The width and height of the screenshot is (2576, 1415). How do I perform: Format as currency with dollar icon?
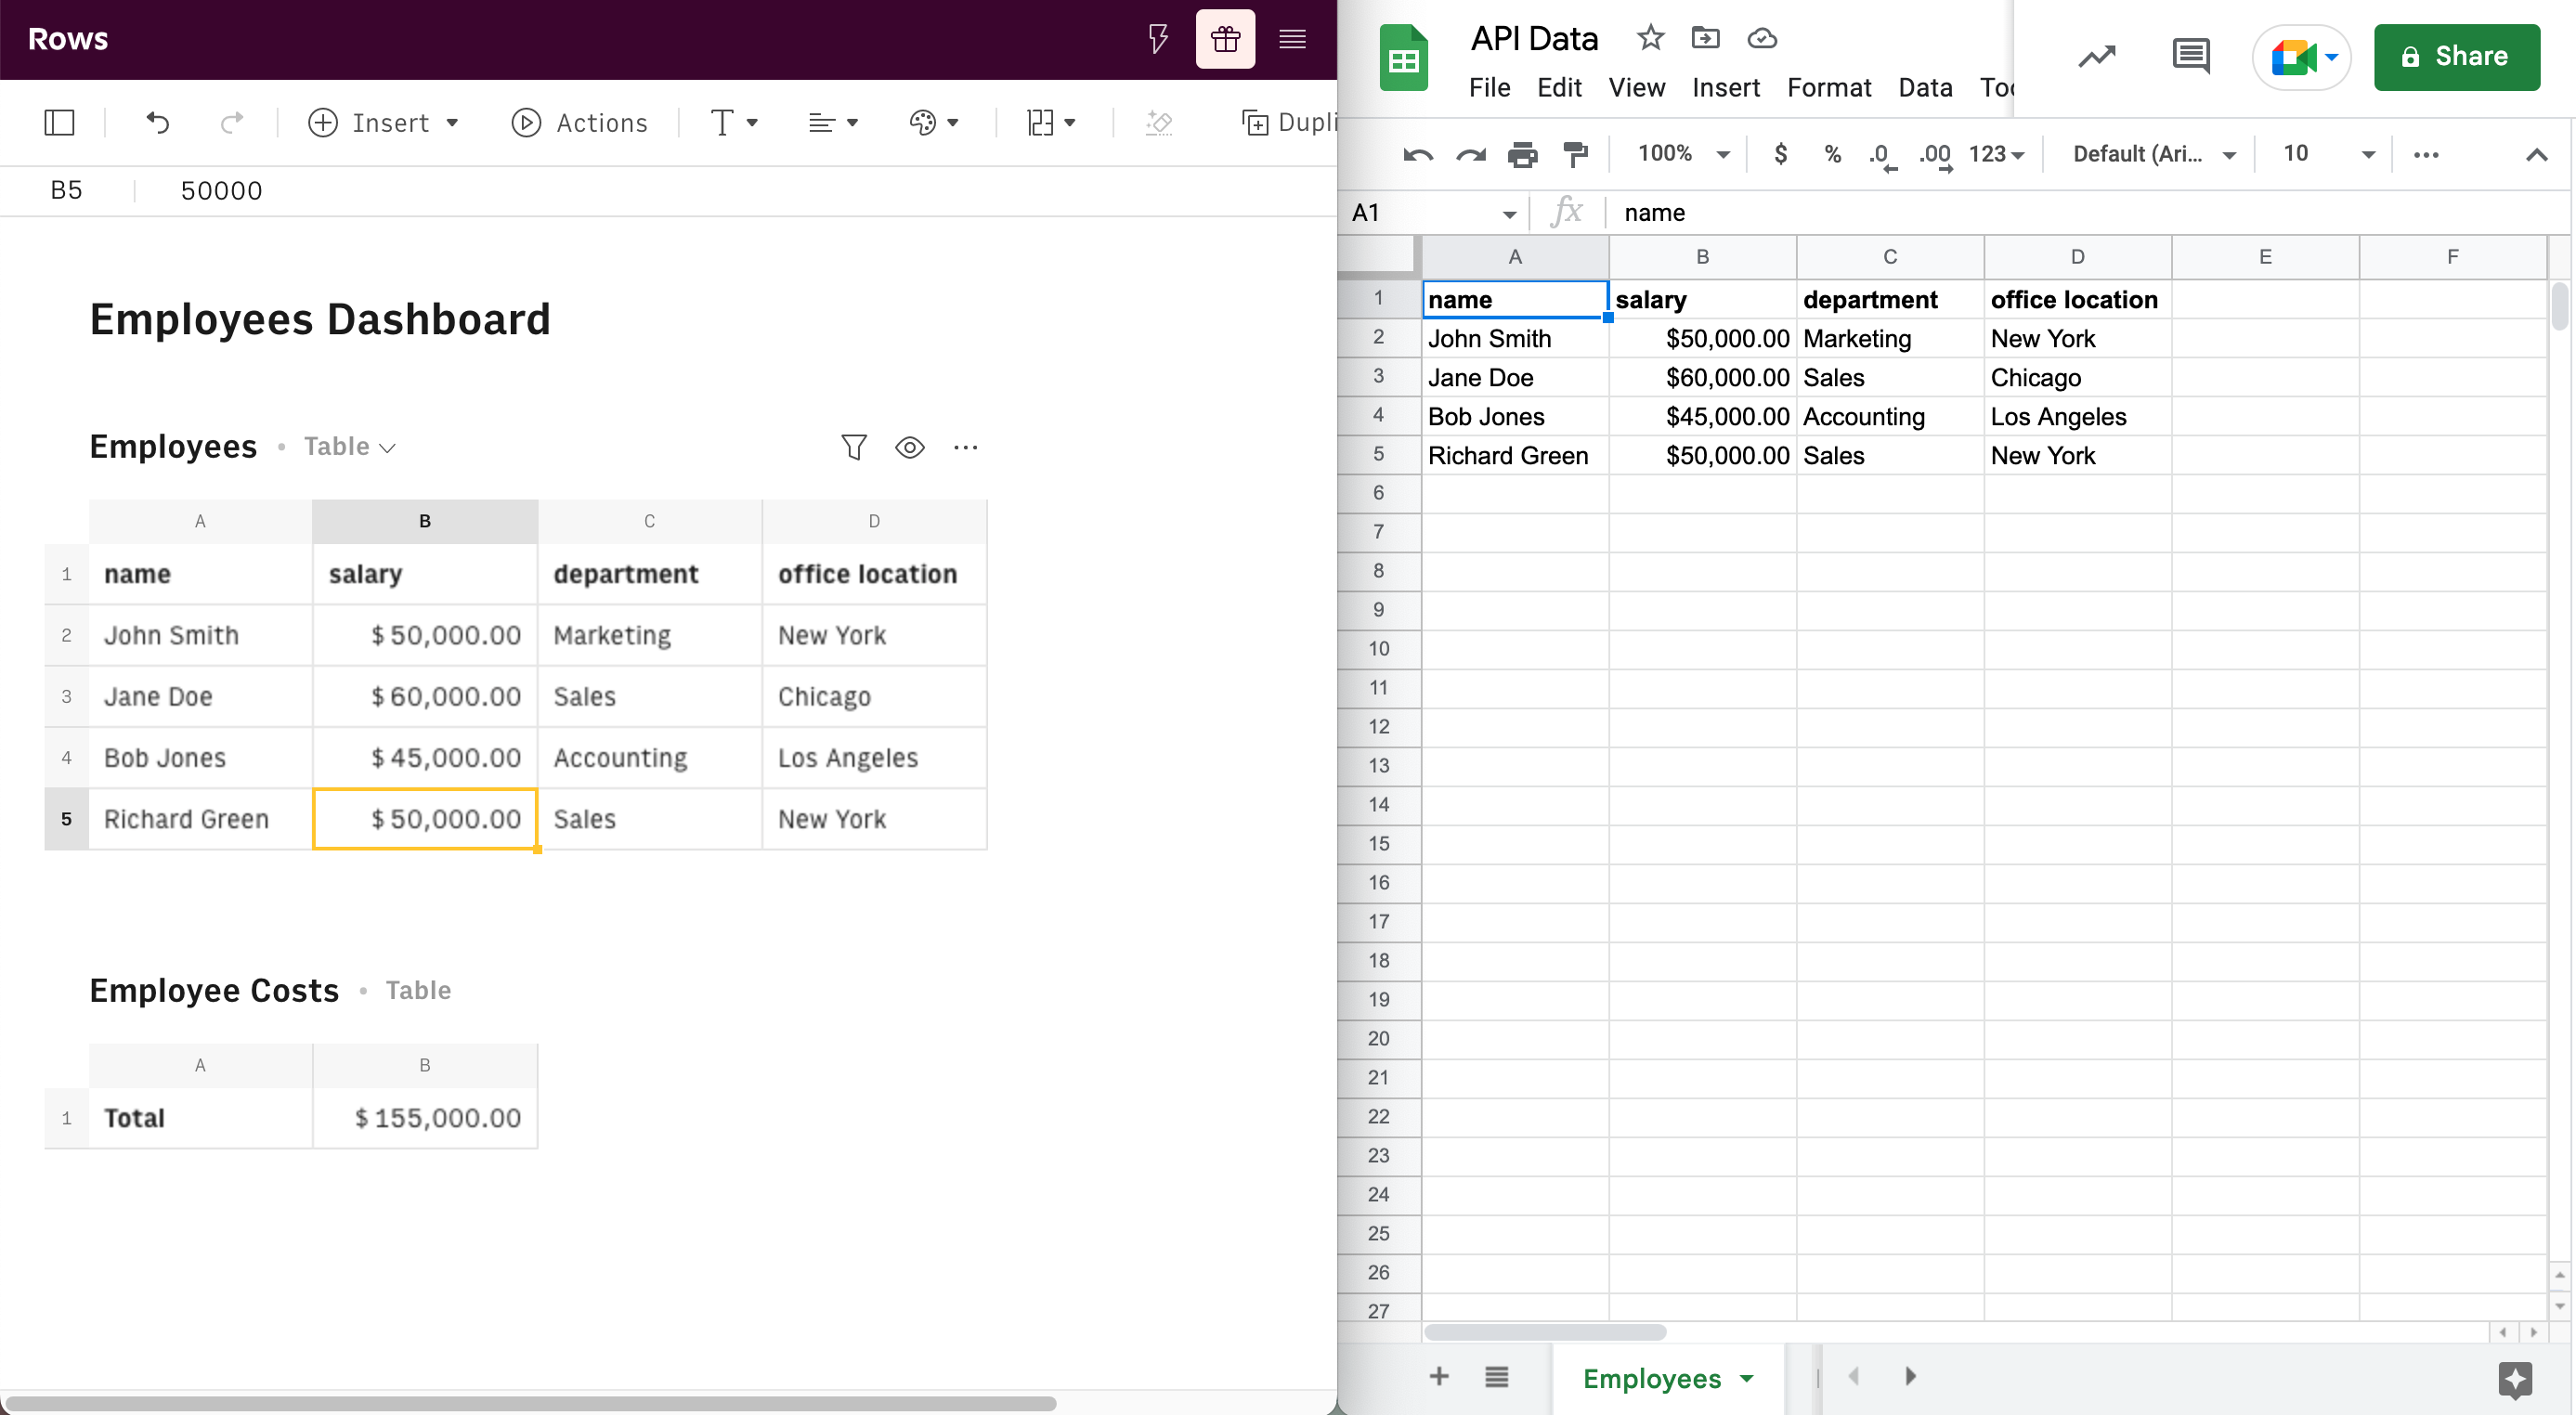point(1780,154)
